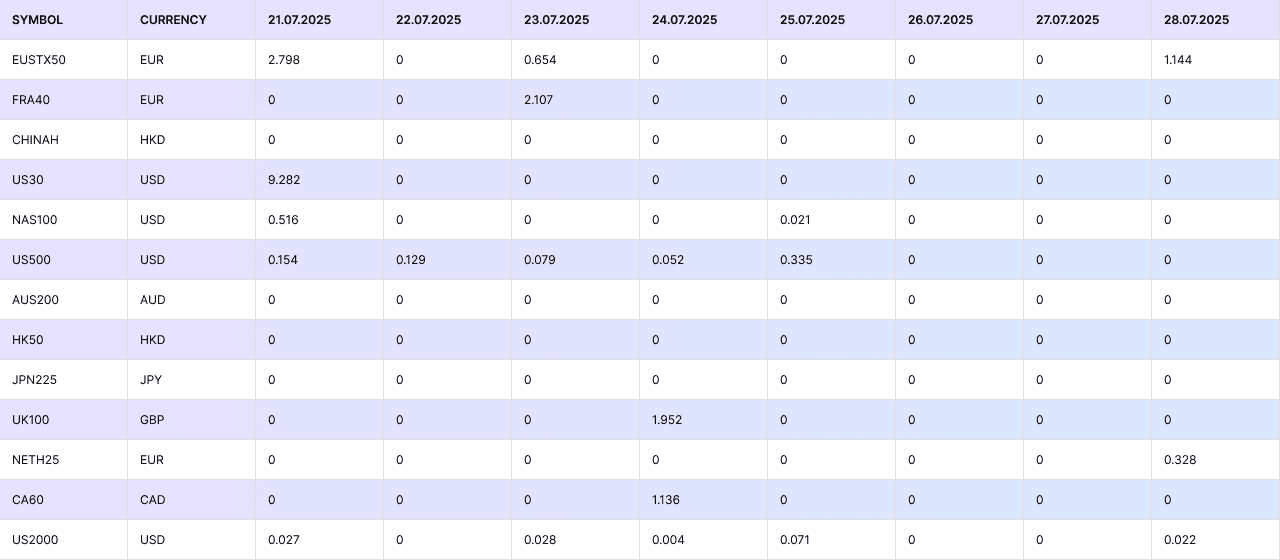Viewport: 1280px width, 560px height.
Task: Select US500 value 0.079
Action: coord(576,260)
